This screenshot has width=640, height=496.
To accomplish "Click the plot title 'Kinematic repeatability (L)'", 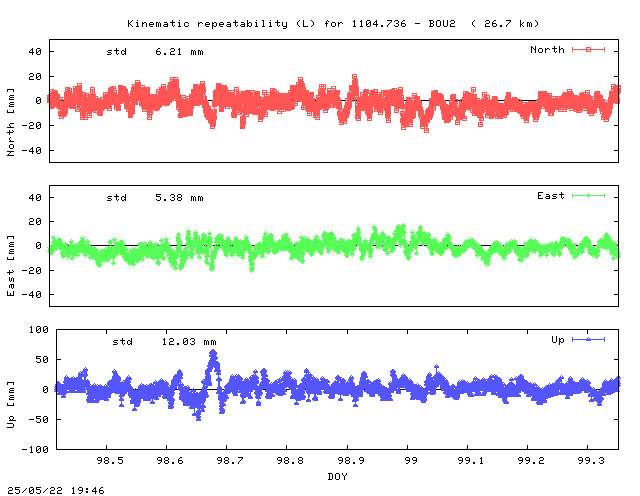I will click(221, 24).
